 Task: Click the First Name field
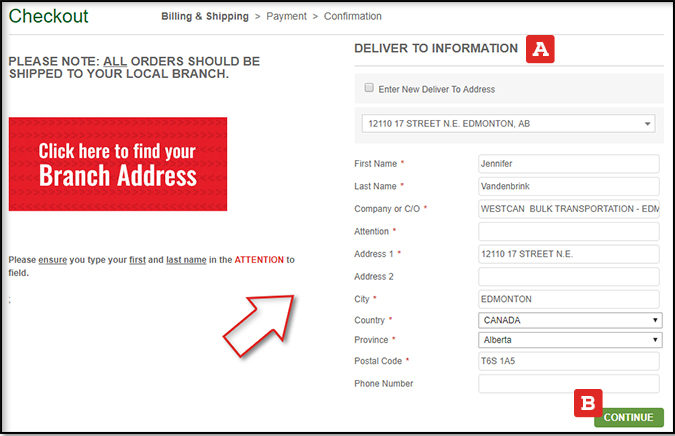click(569, 164)
